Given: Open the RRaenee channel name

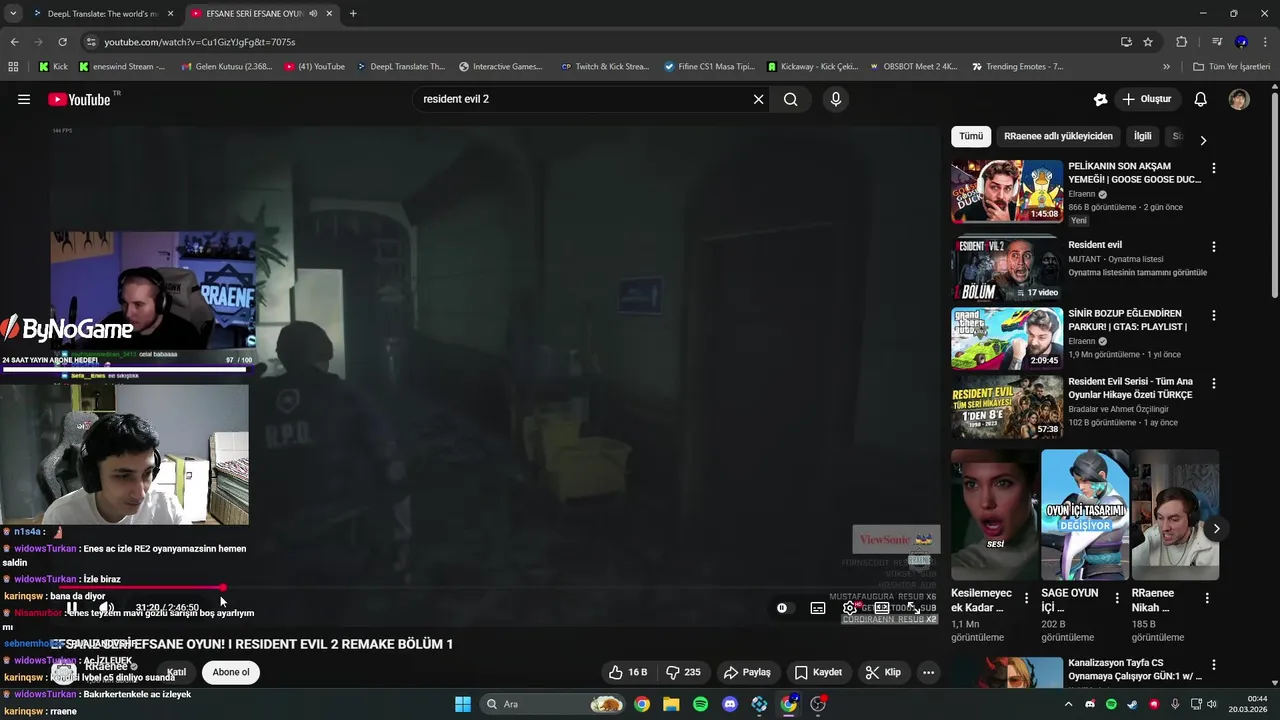Looking at the screenshot, I should click(106, 666).
